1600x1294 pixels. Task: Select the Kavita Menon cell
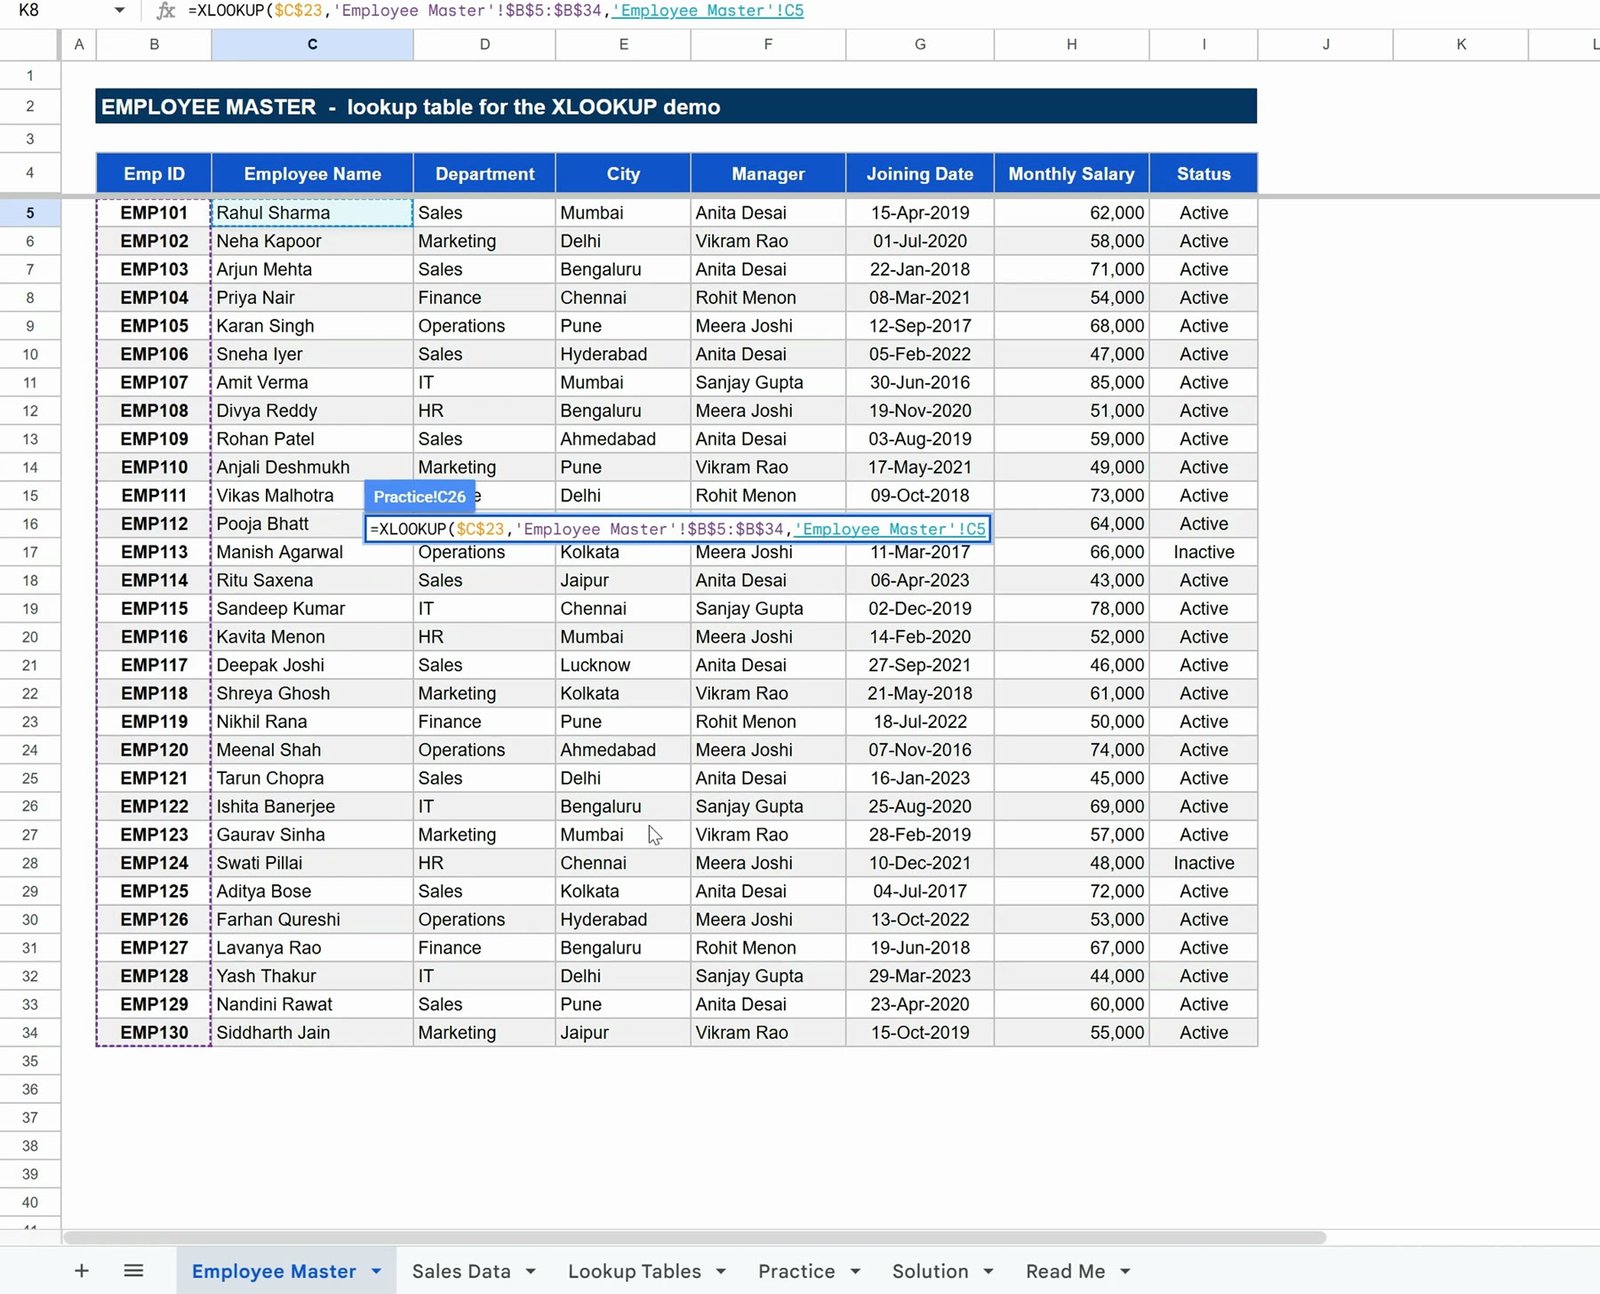tap(312, 637)
